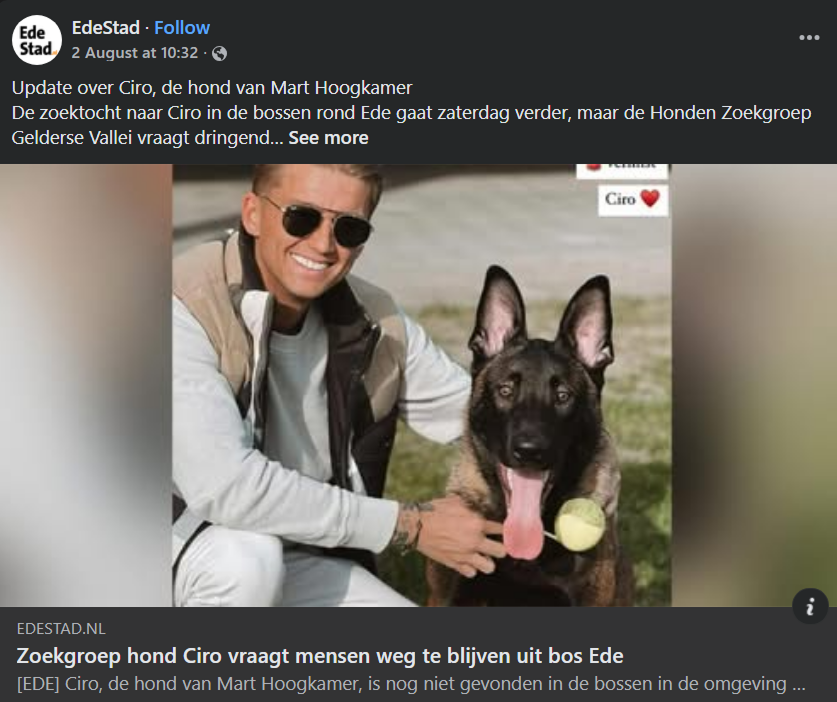Open headline Zoekgroep hond Ciro vraagt mensen
This screenshot has height=702, width=837.
320,656
